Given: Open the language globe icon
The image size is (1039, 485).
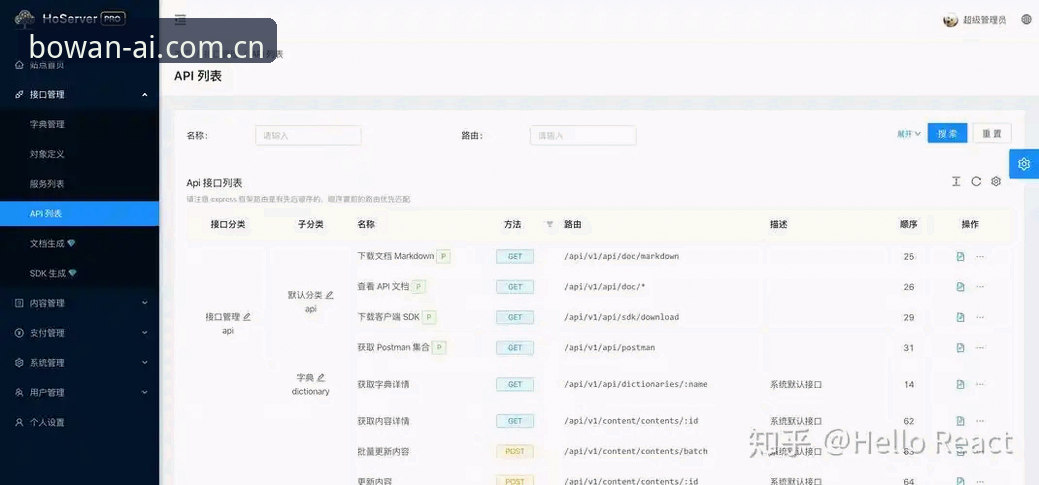Looking at the screenshot, I should tap(1026, 20).
